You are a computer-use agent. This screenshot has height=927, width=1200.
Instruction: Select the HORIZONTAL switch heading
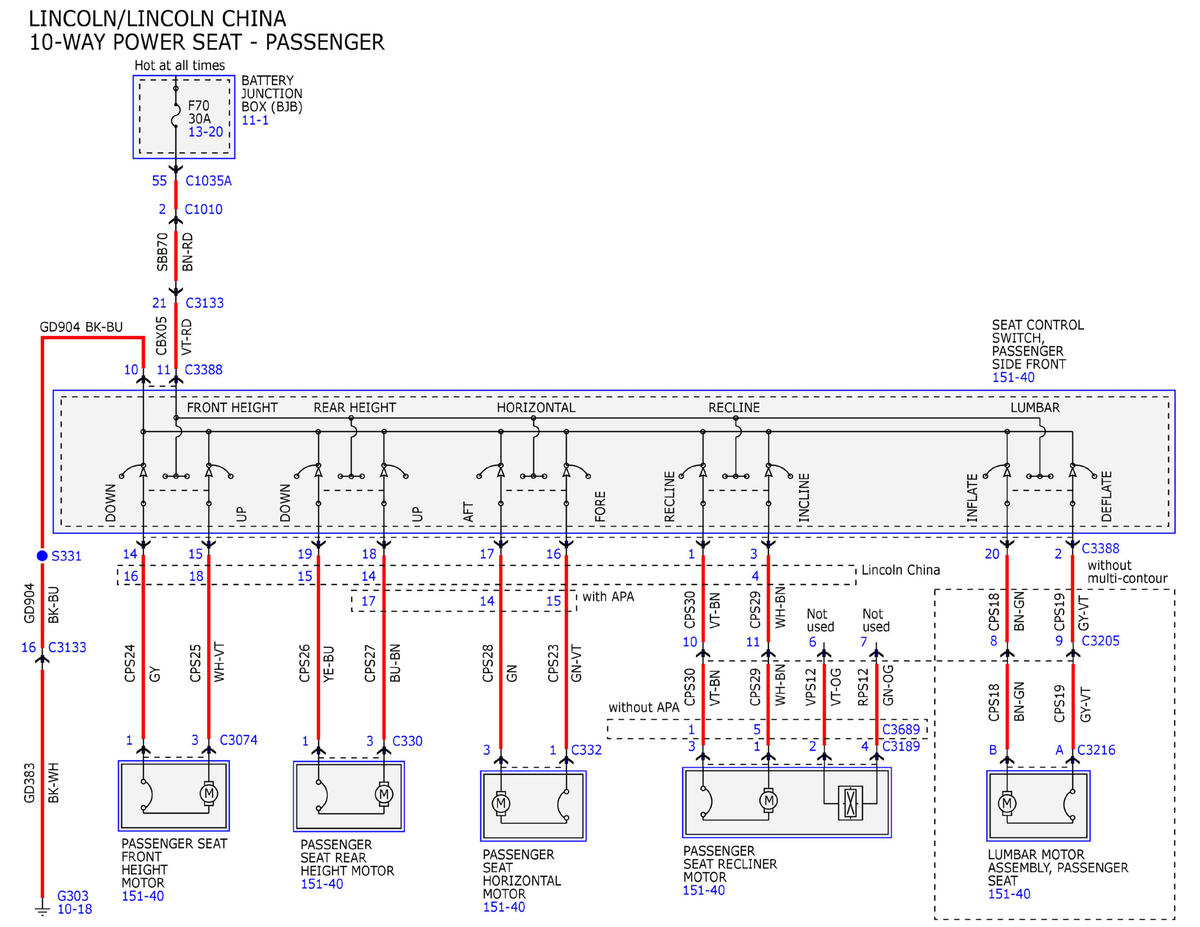[536, 407]
